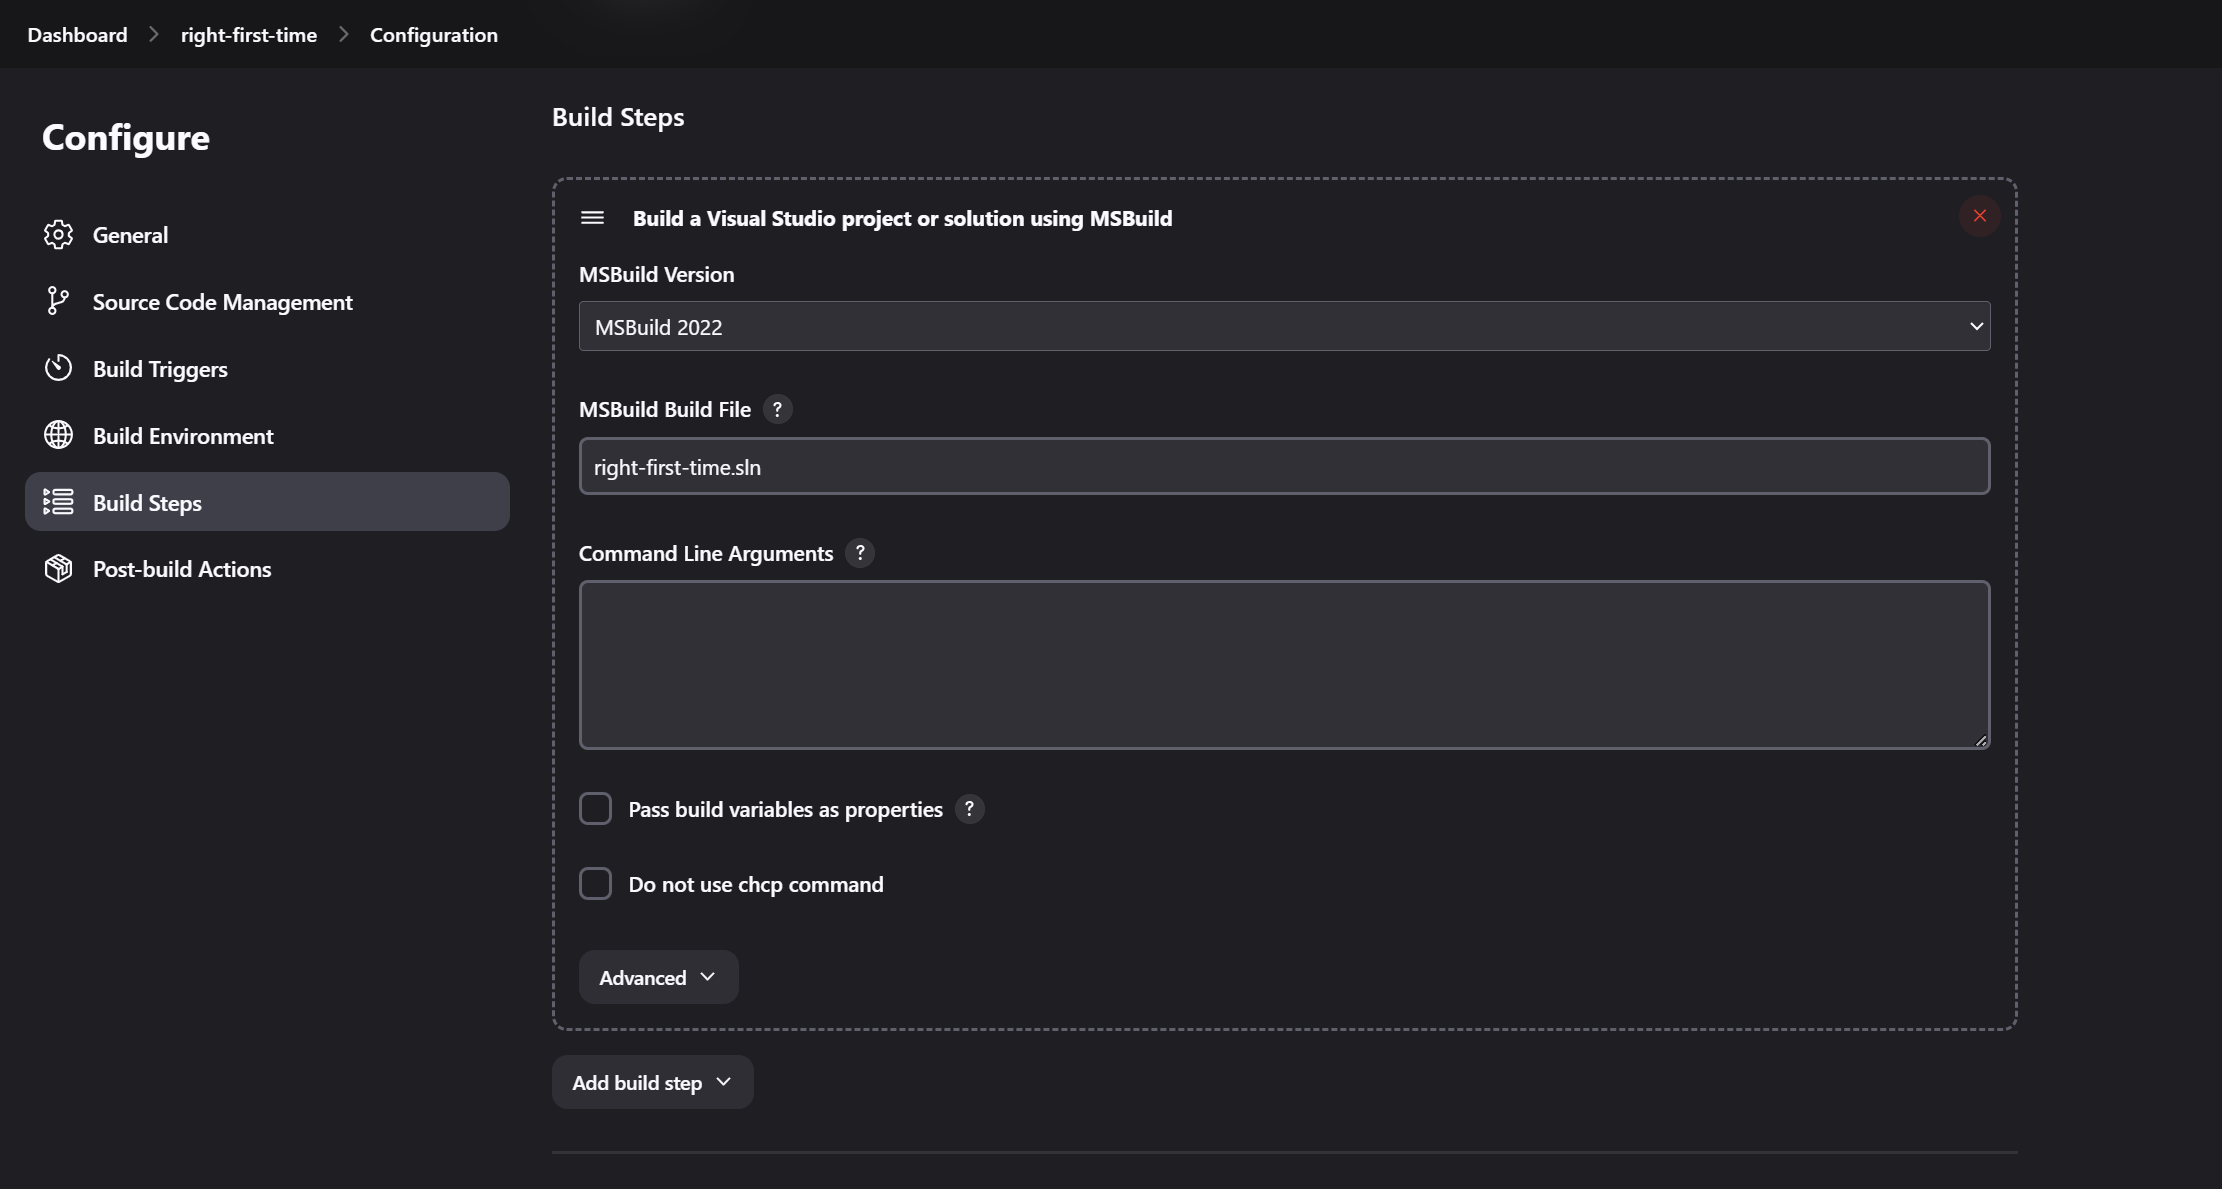This screenshot has height=1189, width=2222.
Task: Click the General gear icon in sidebar
Action: (x=58, y=235)
